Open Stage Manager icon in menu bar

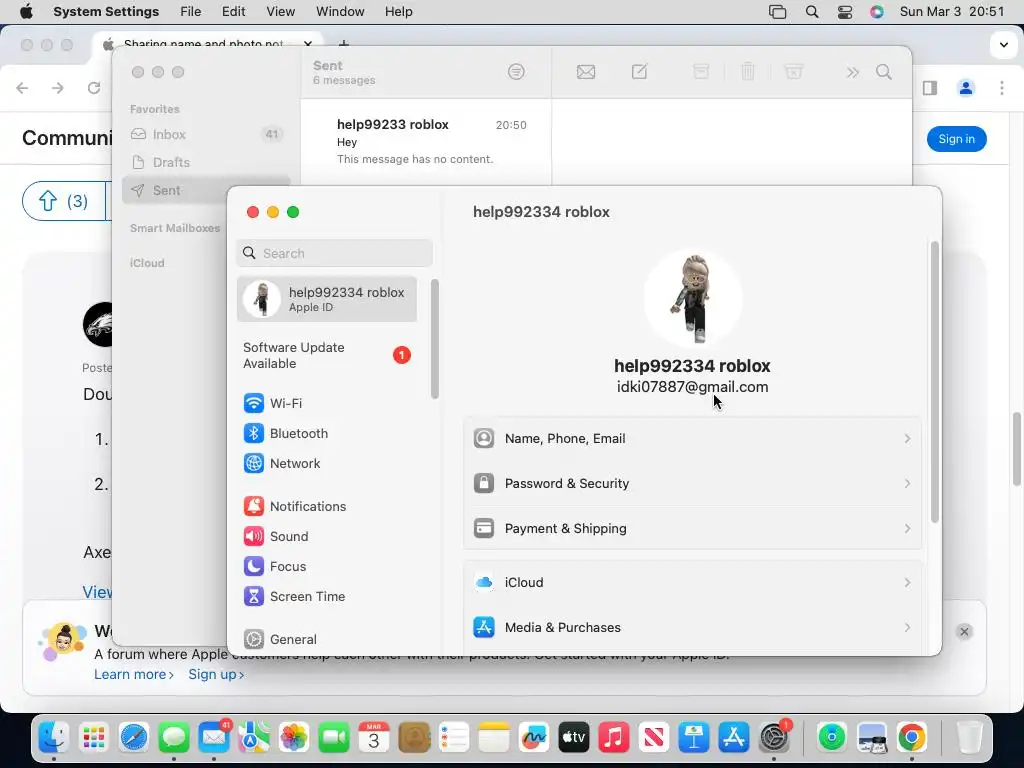pyautogui.click(x=777, y=11)
